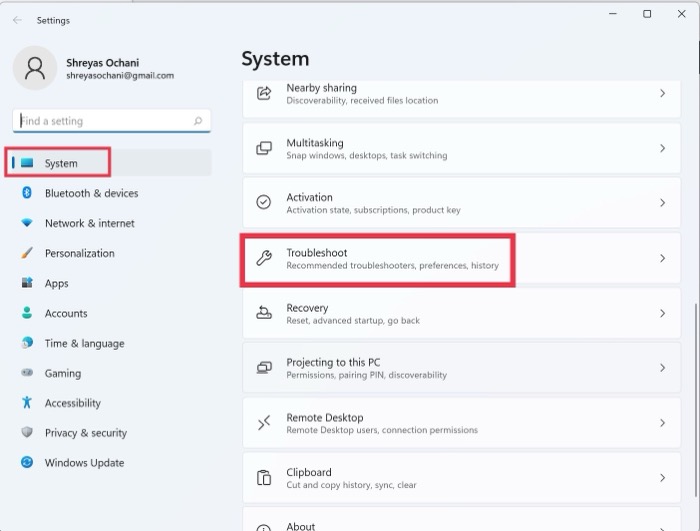Click the Time & language globe icon
The height and width of the screenshot is (531, 700).
point(27,343)
